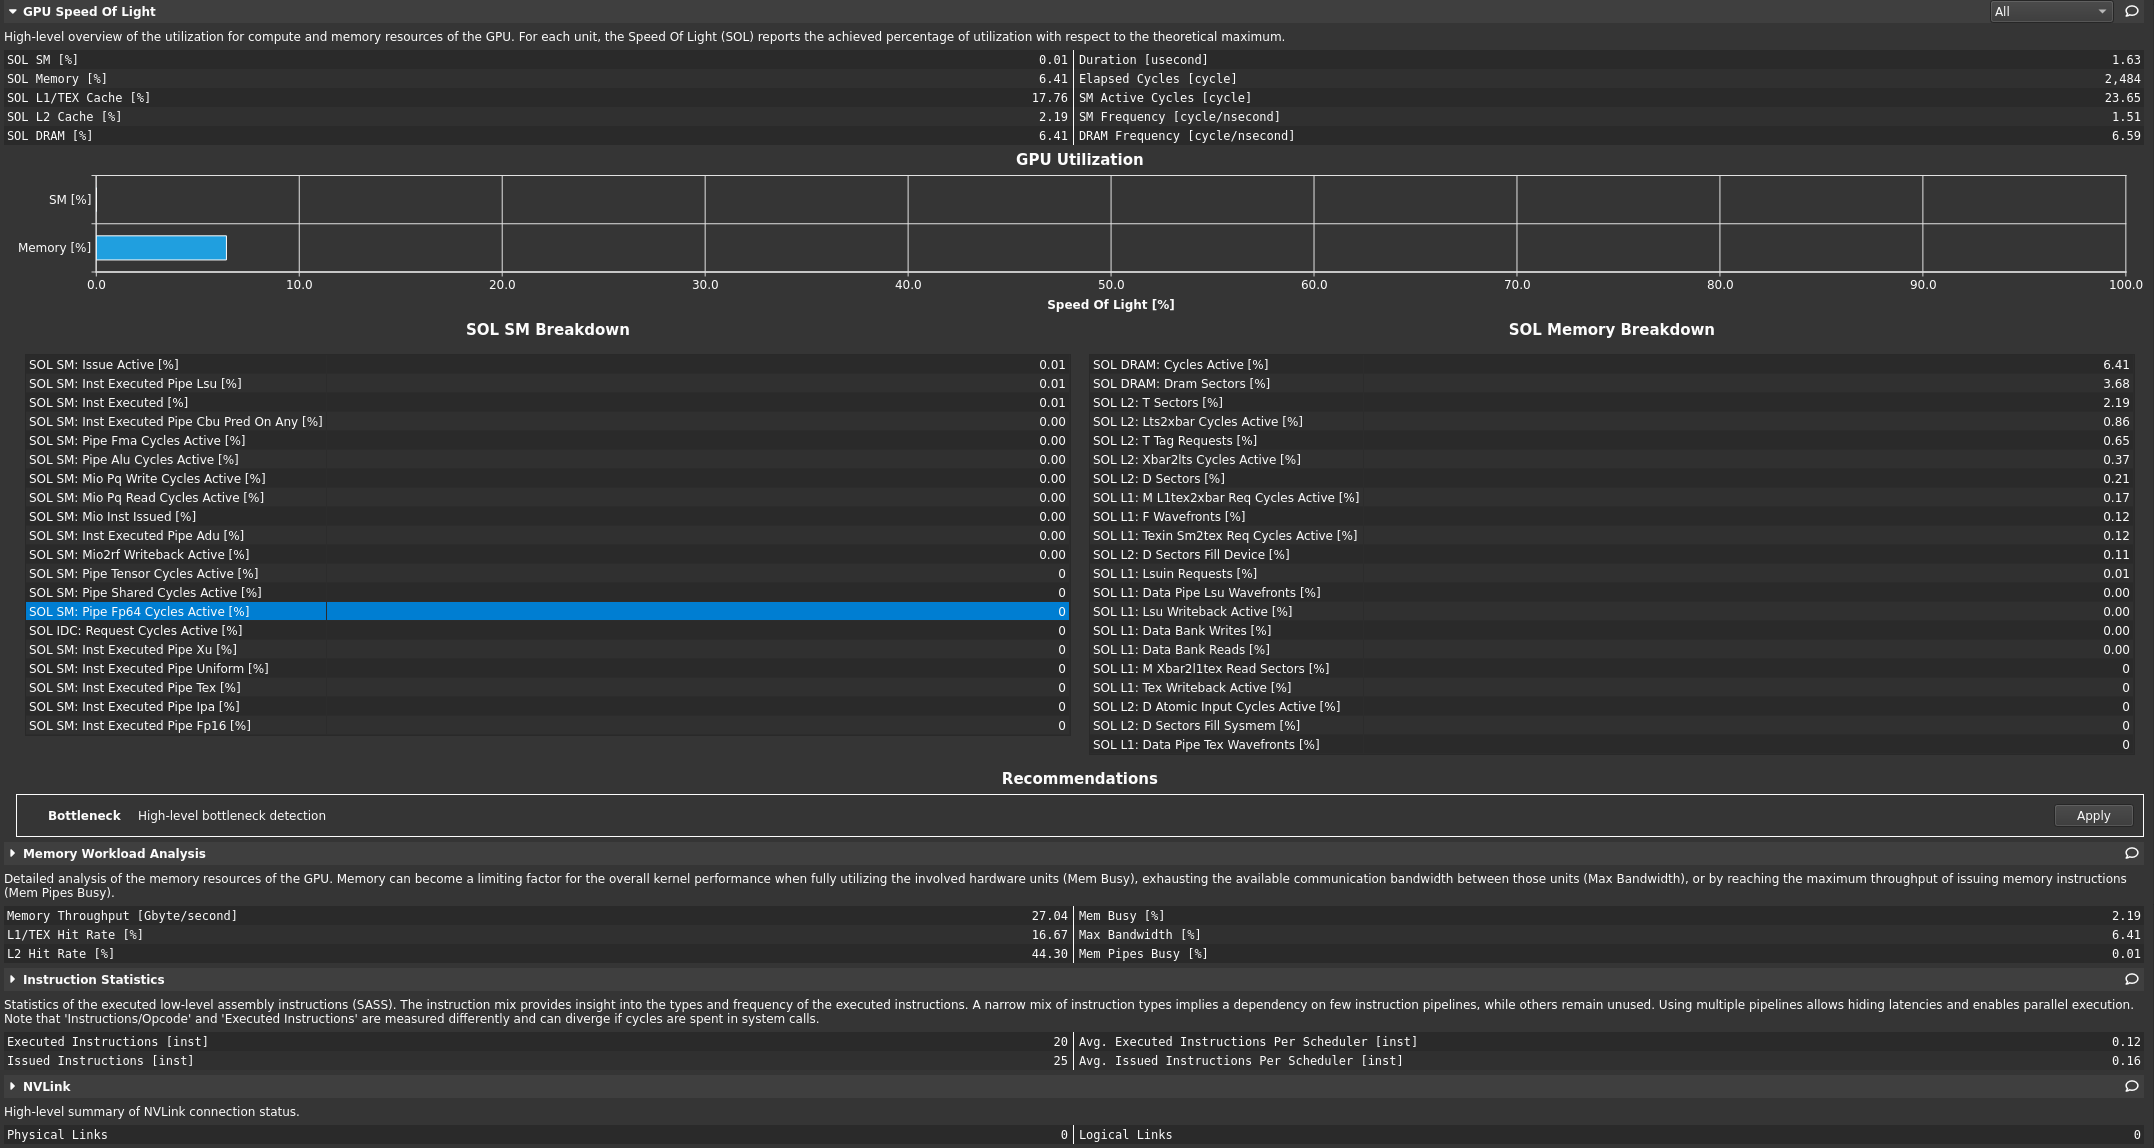2154x1148 pixels.
Task: Click comment icon for GPU Speed Of Light
Action: pos(2131,12)
